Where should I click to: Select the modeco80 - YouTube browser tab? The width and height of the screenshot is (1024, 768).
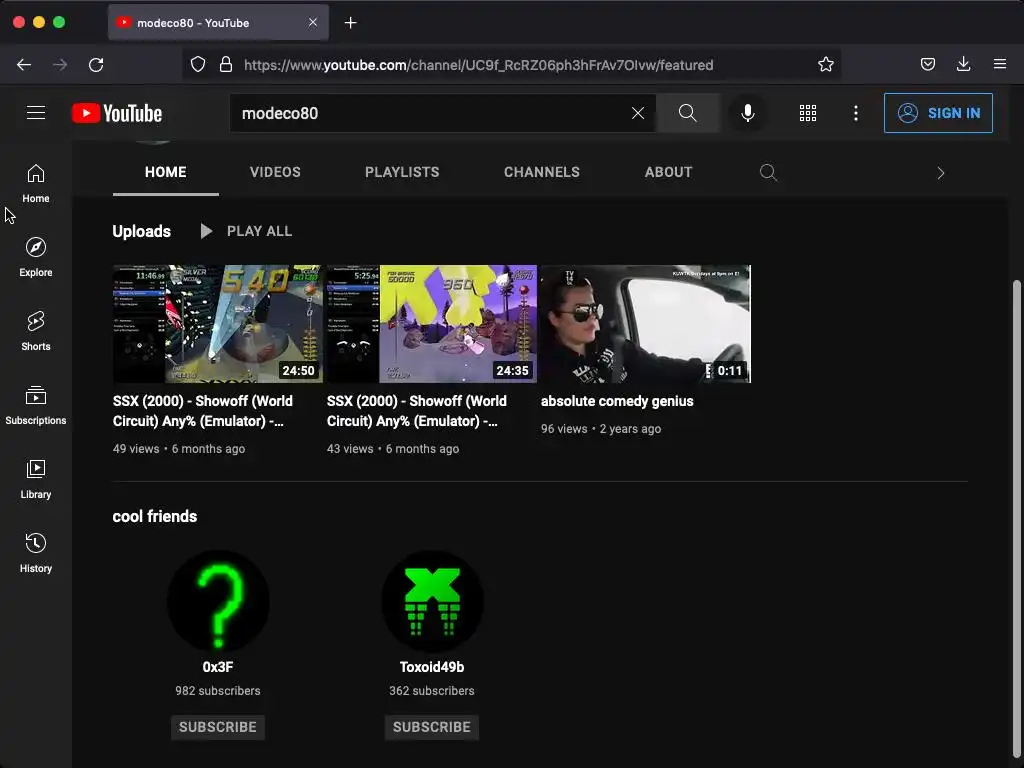click(x=218, y=23)
